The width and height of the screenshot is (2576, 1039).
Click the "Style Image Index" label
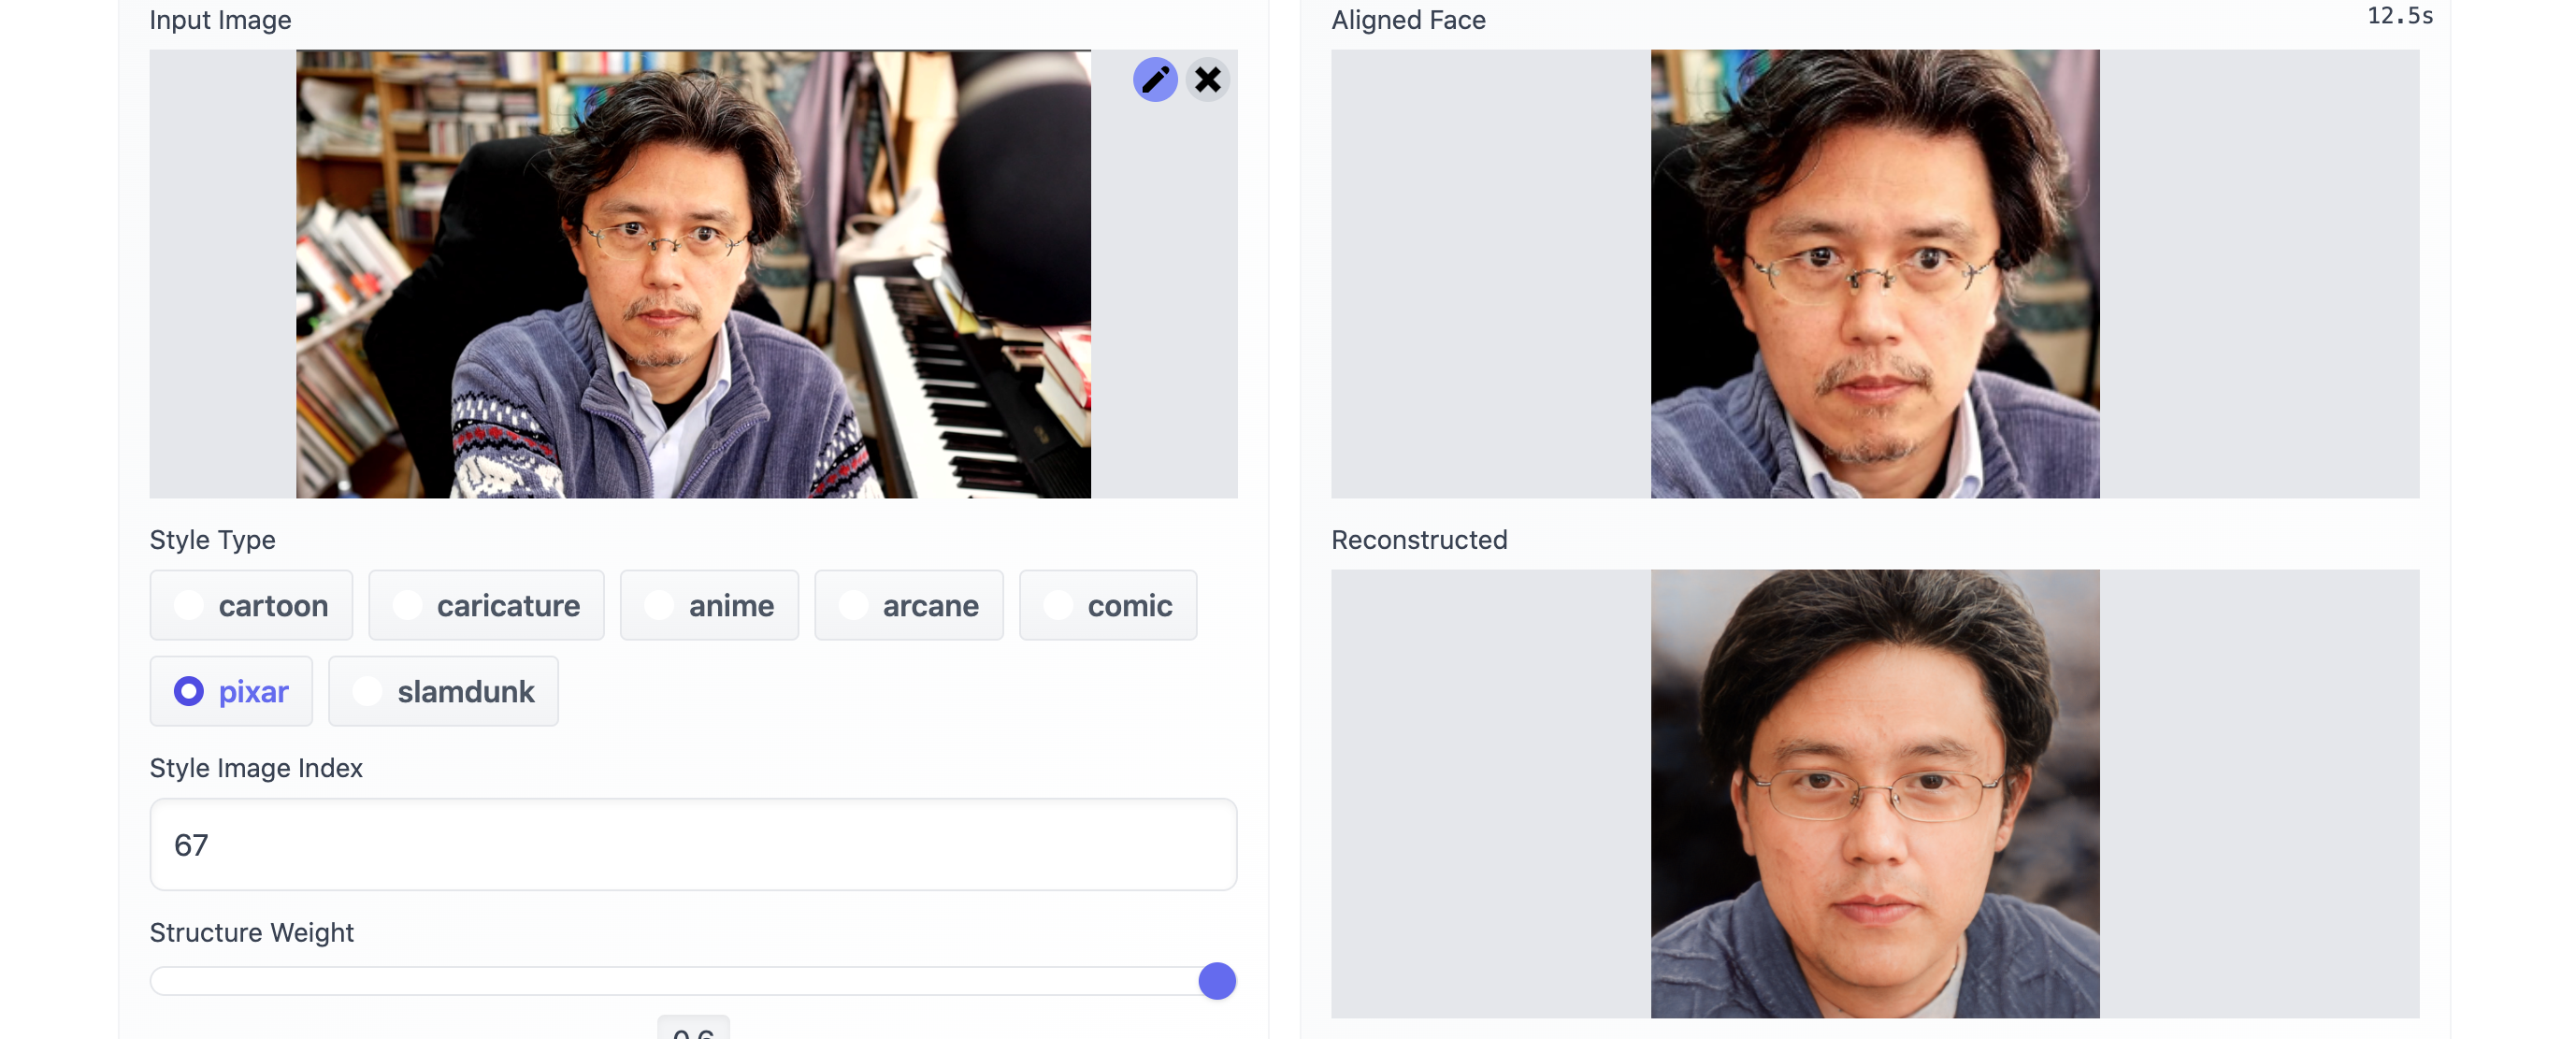[x=256, y=768]
